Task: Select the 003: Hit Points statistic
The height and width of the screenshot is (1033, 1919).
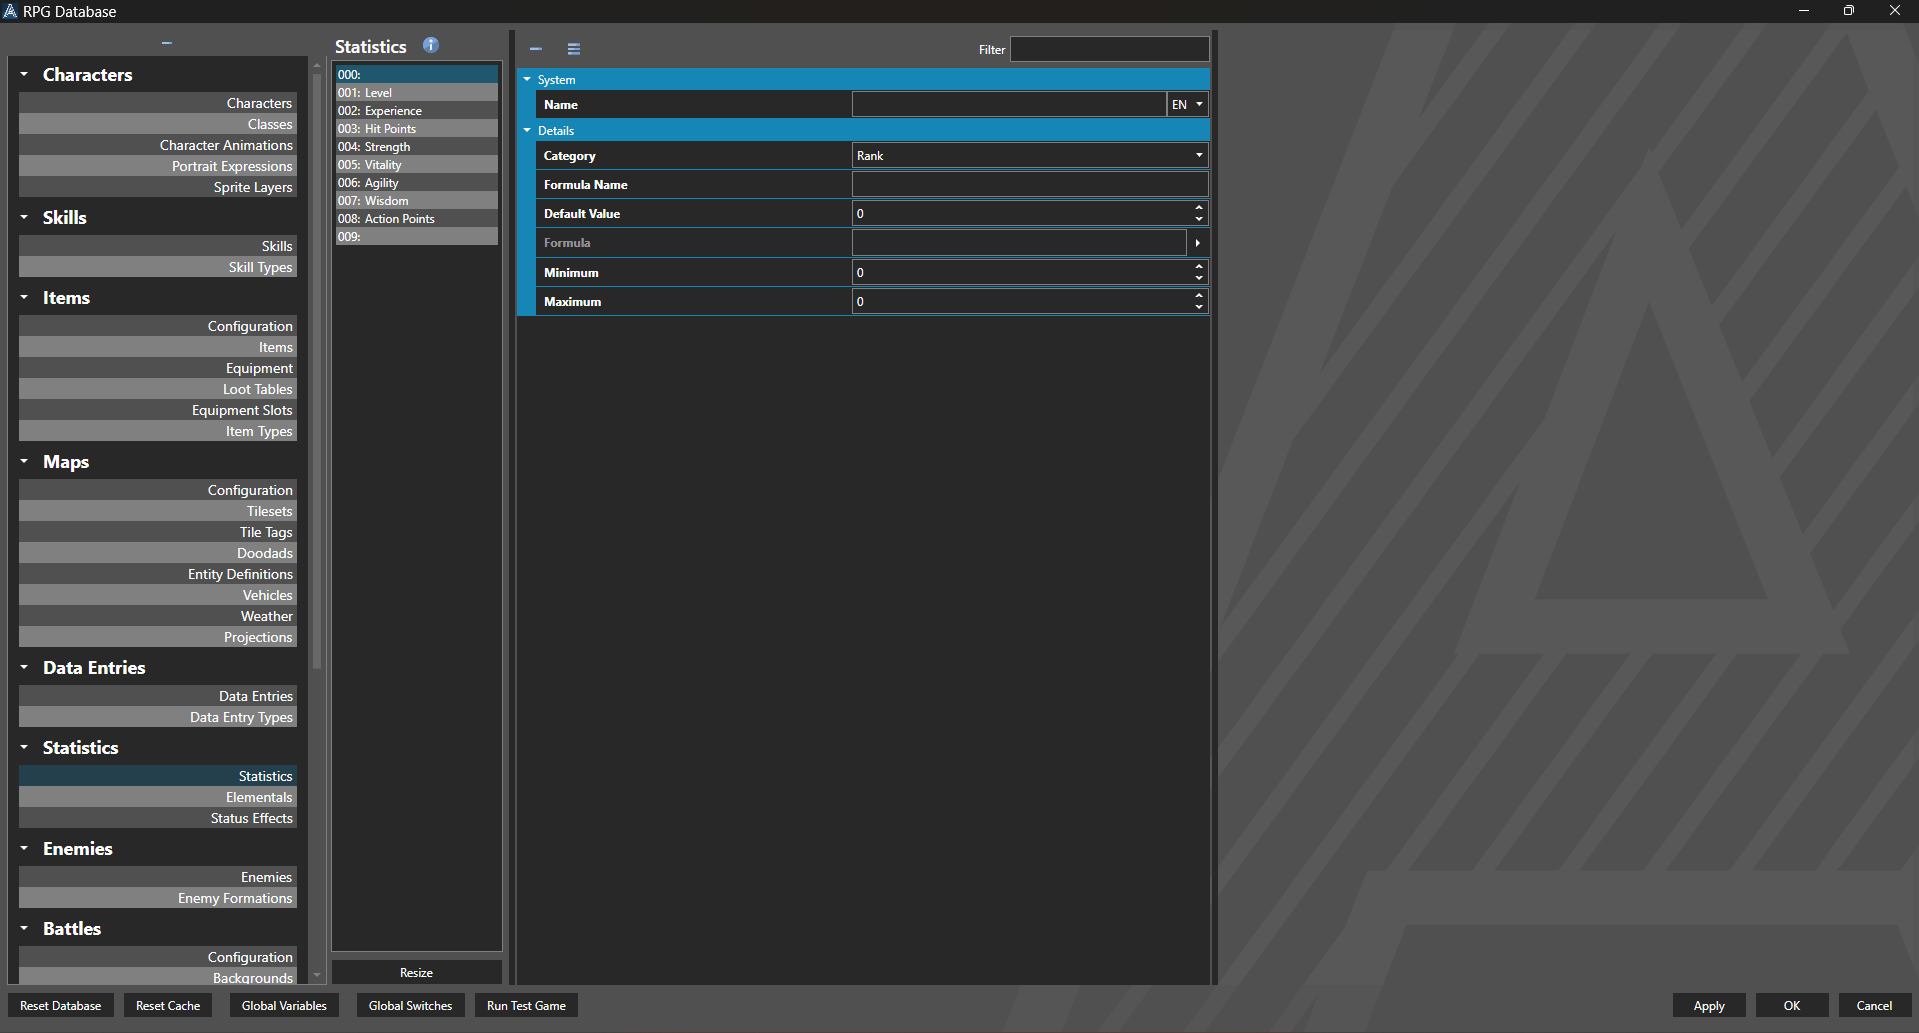Action: point(416,128)
